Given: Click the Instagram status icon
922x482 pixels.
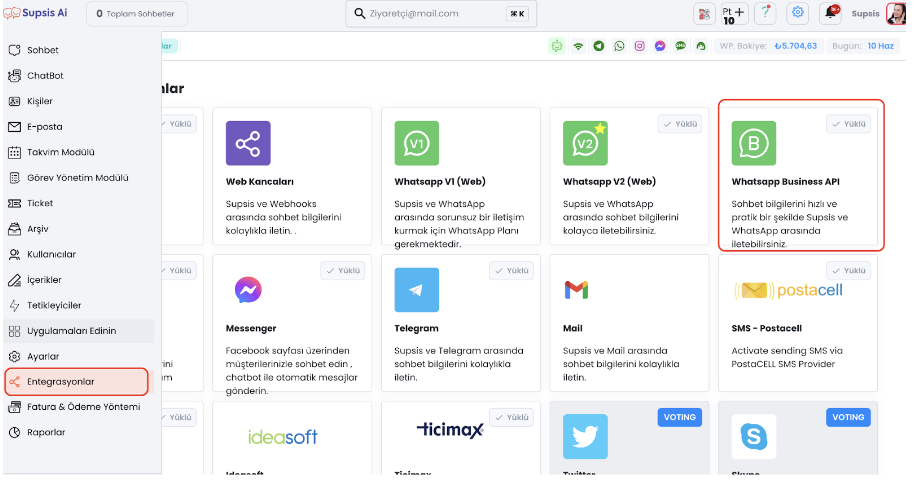Looking at the screenshot, I should click(x=640, y=46).
